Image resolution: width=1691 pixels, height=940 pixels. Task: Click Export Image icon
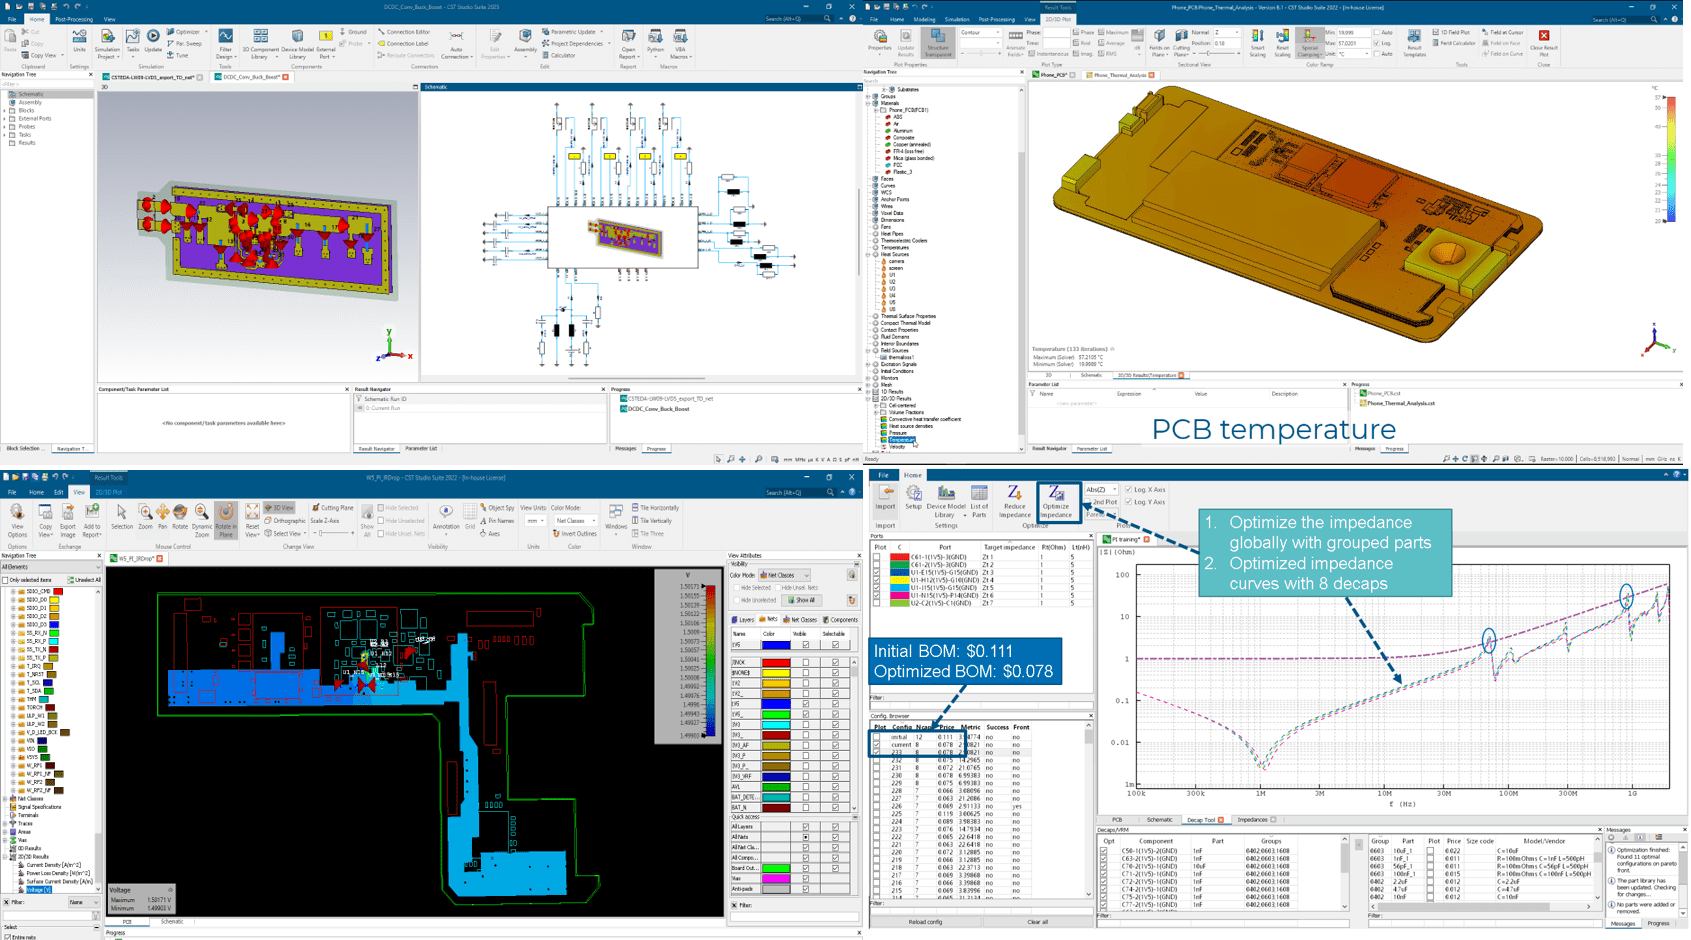[x=68, y=521]
